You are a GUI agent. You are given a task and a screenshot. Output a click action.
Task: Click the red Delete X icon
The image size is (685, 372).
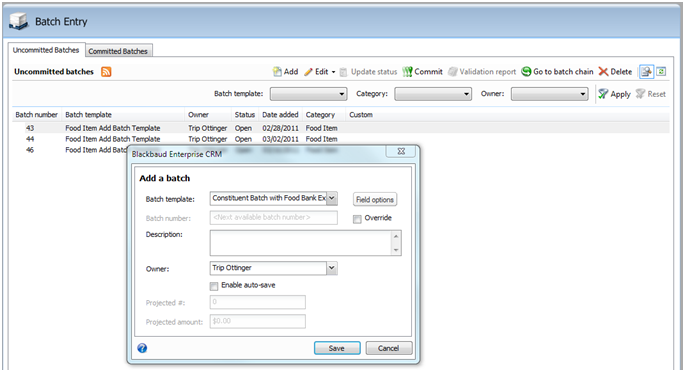click(603, 72)
